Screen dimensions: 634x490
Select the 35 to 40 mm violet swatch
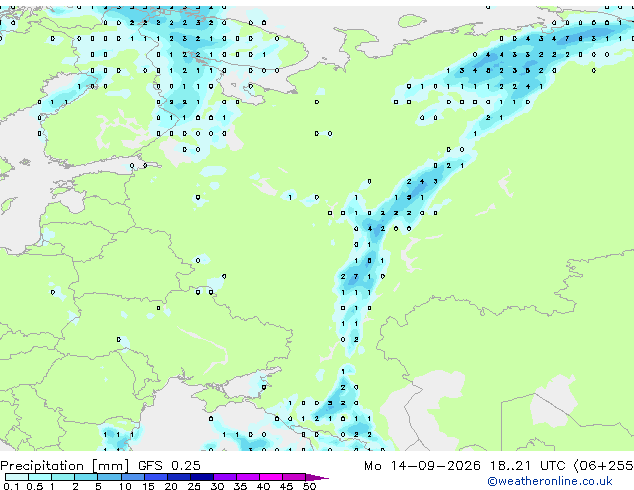pos(248,477)
